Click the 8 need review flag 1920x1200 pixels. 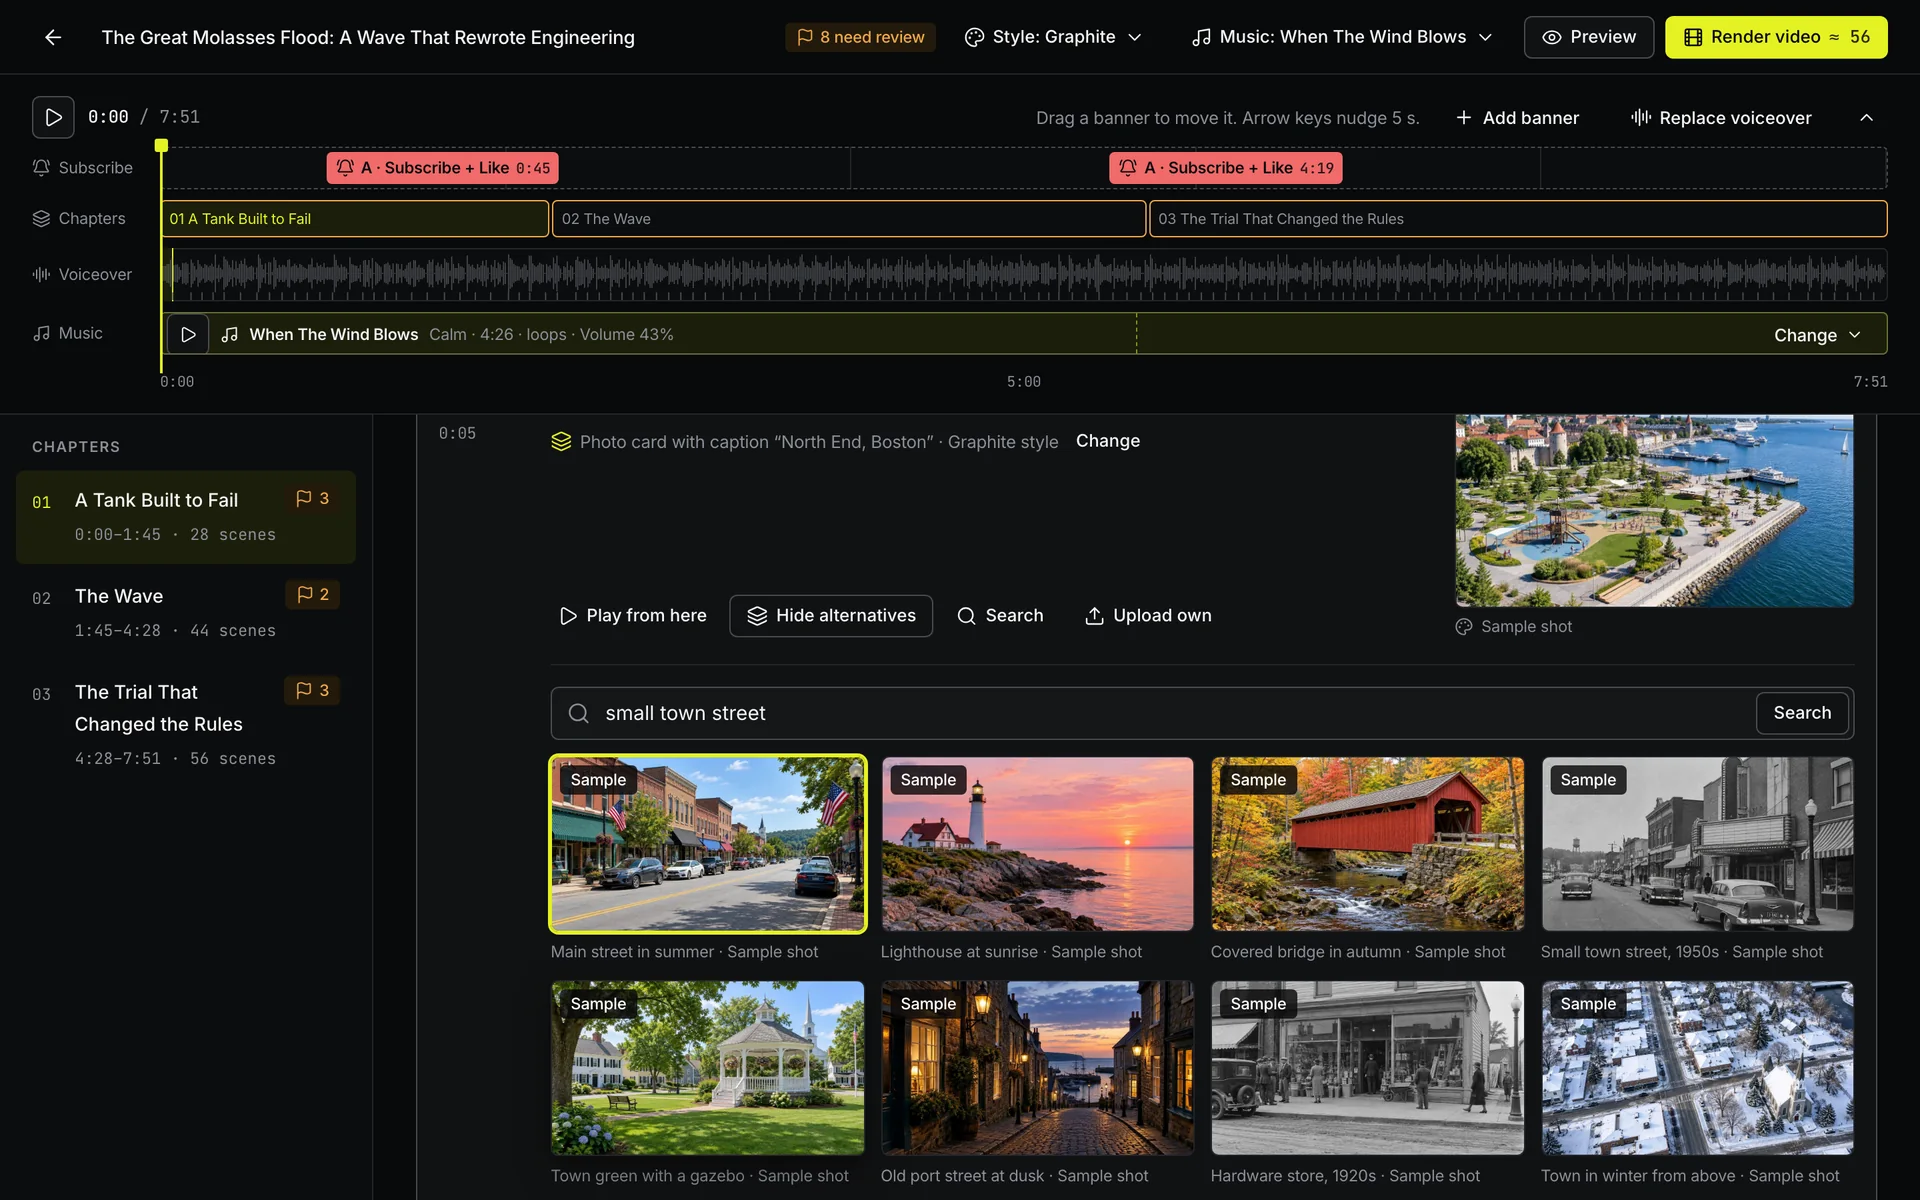(860, 37)
